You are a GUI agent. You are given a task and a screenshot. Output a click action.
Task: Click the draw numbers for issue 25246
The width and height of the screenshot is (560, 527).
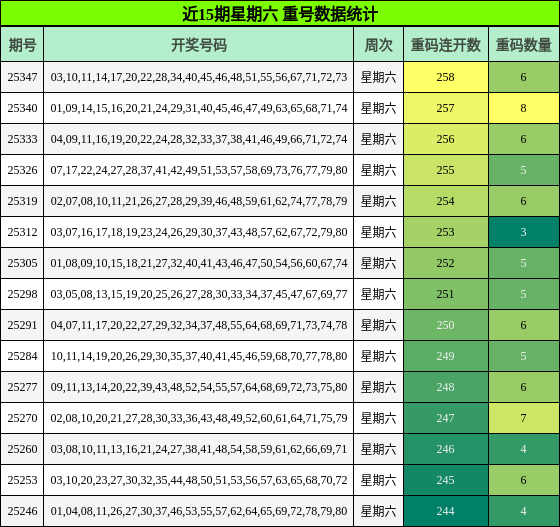point(199,511)
